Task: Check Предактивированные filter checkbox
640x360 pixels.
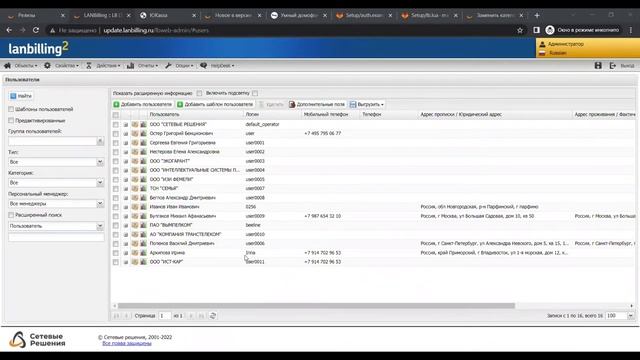Action: pos(11,121)
